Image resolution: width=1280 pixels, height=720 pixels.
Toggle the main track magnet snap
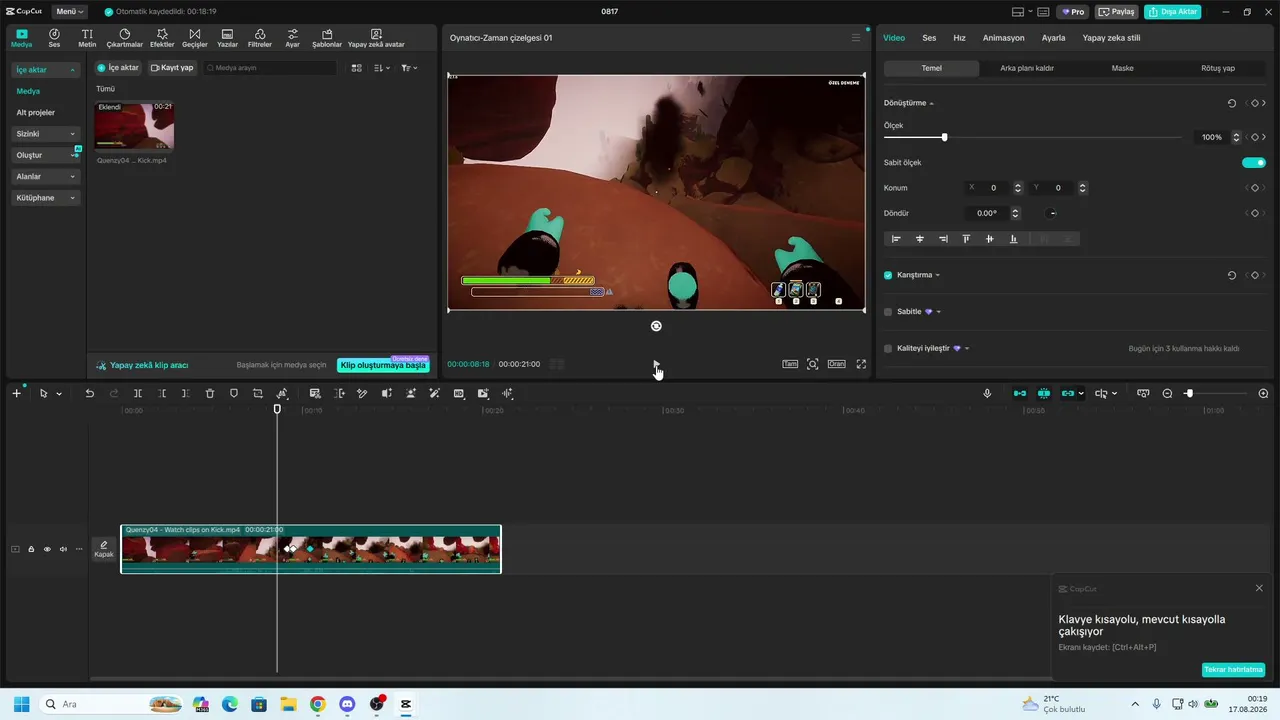click(x=1020, y=394)
